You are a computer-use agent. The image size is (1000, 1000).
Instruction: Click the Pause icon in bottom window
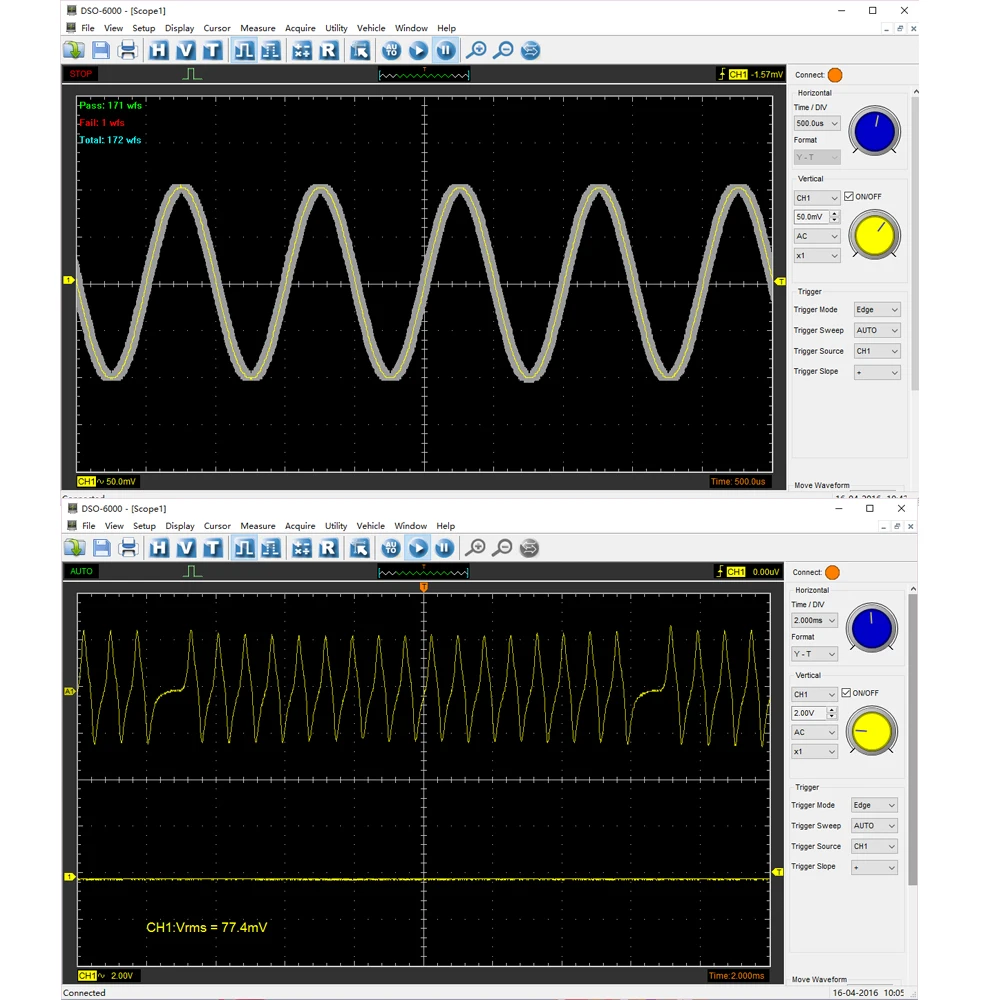(x=445, y=548)
